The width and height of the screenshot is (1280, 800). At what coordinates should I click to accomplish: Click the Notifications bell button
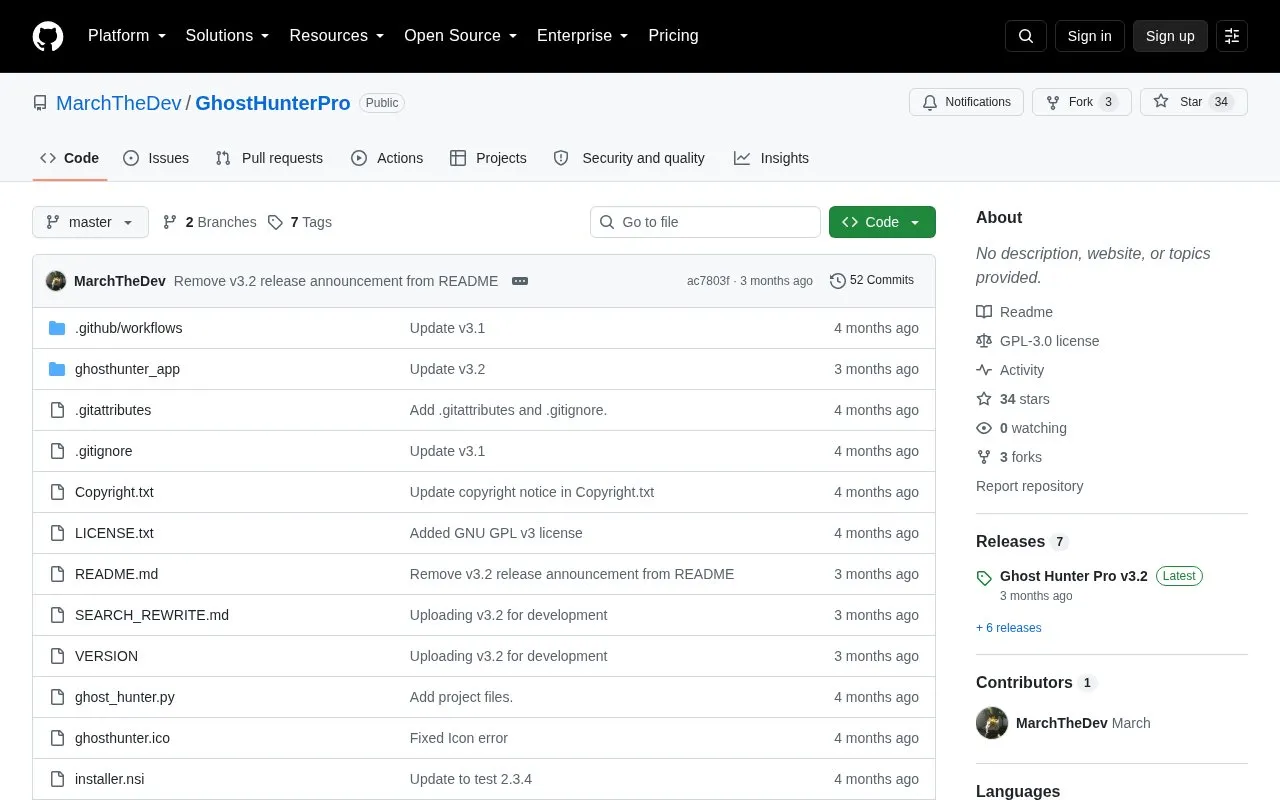(966, 102)
